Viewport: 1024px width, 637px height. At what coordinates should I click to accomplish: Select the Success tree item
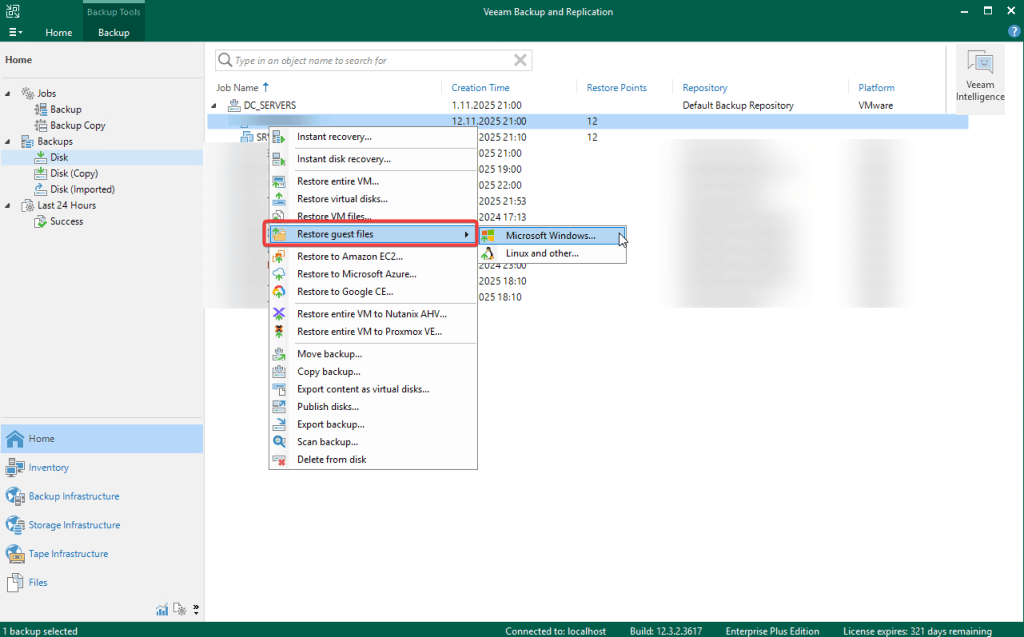coord(67,221)
